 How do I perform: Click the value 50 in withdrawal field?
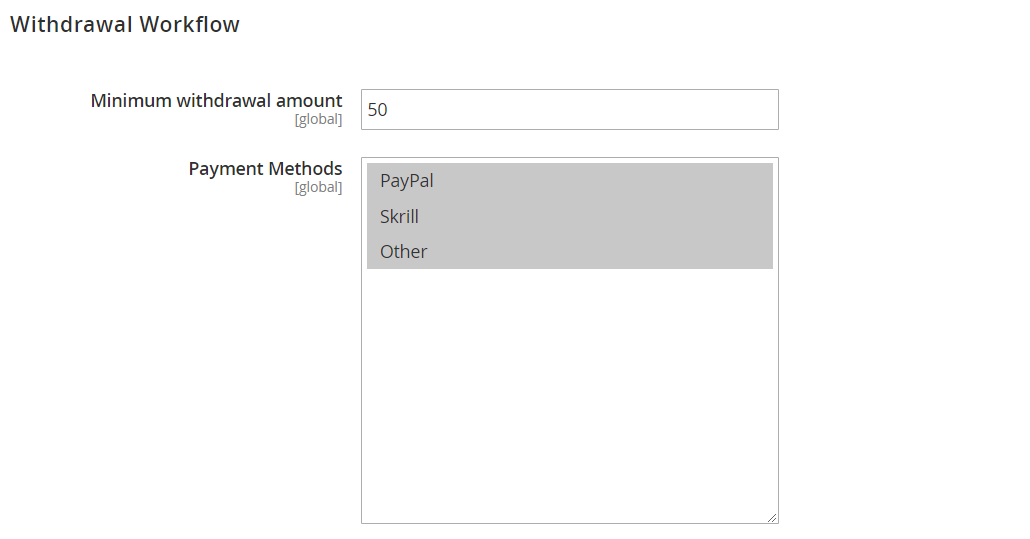(x=378, y=110)
